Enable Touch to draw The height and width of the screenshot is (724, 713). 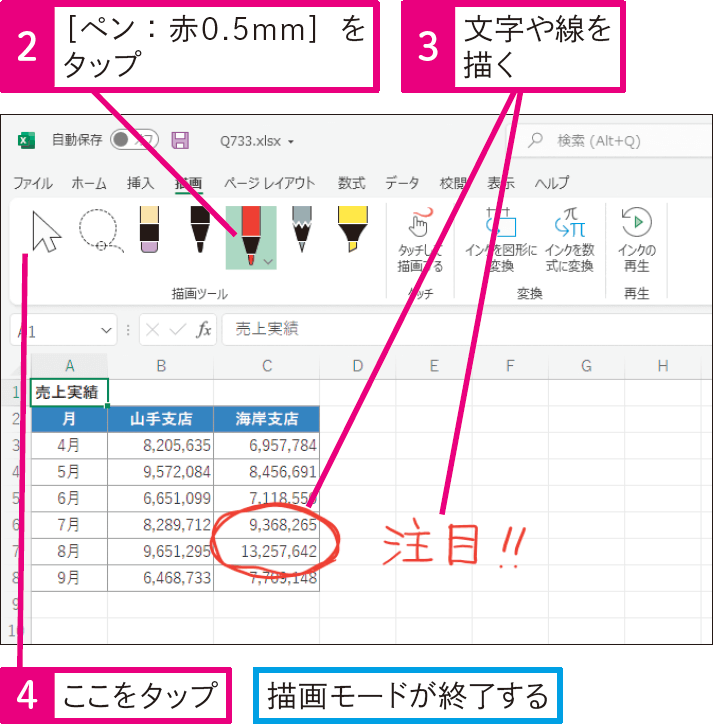click(x=420, y=240)
